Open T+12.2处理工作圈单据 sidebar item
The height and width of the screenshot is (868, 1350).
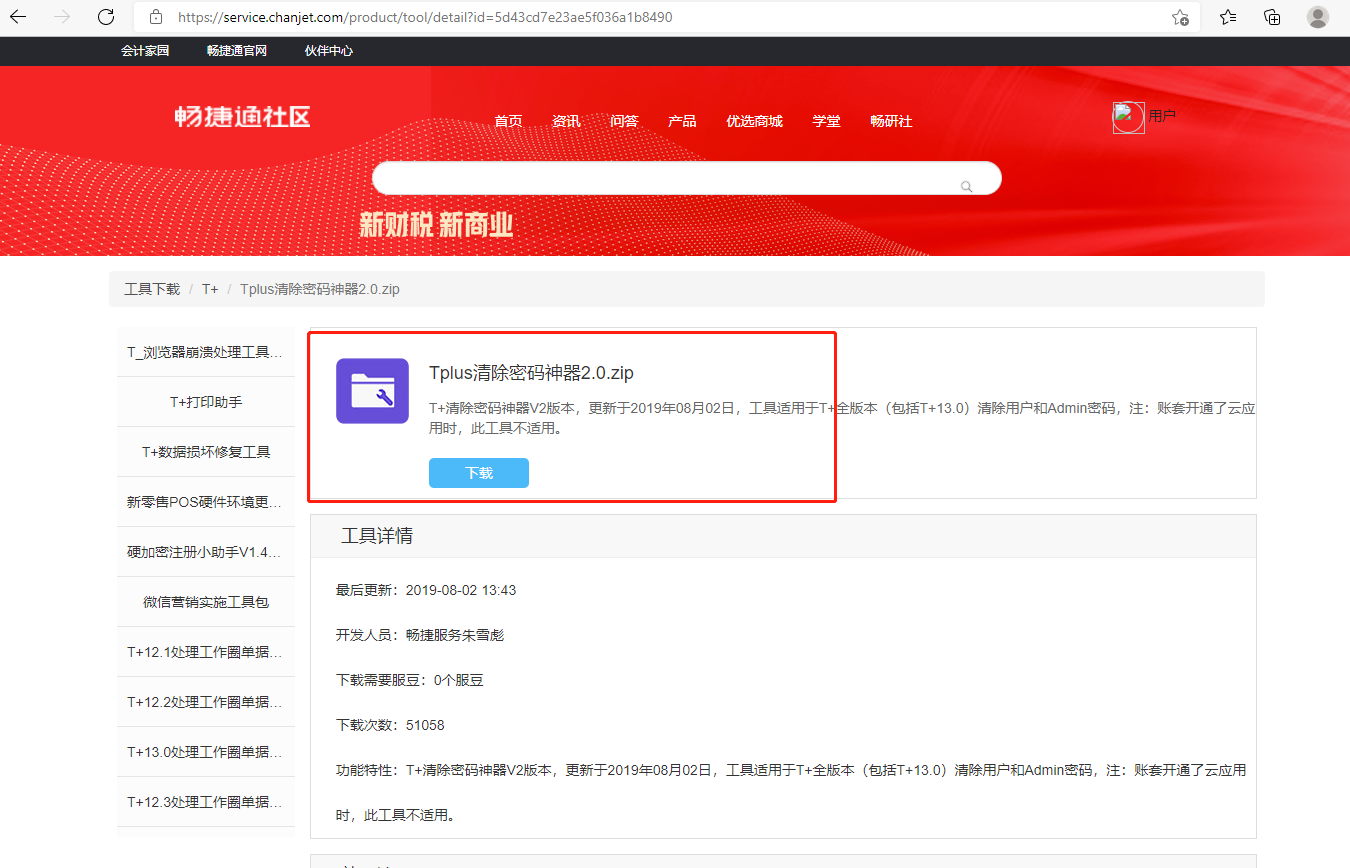coord(206,702)
